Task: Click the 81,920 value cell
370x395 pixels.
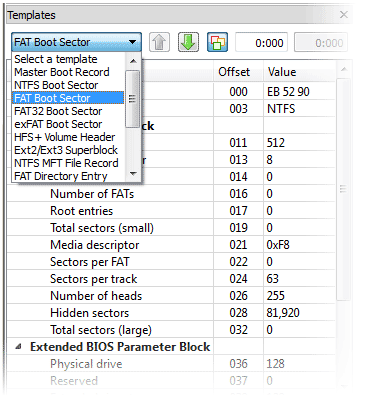Action: [x=283, y=313]
